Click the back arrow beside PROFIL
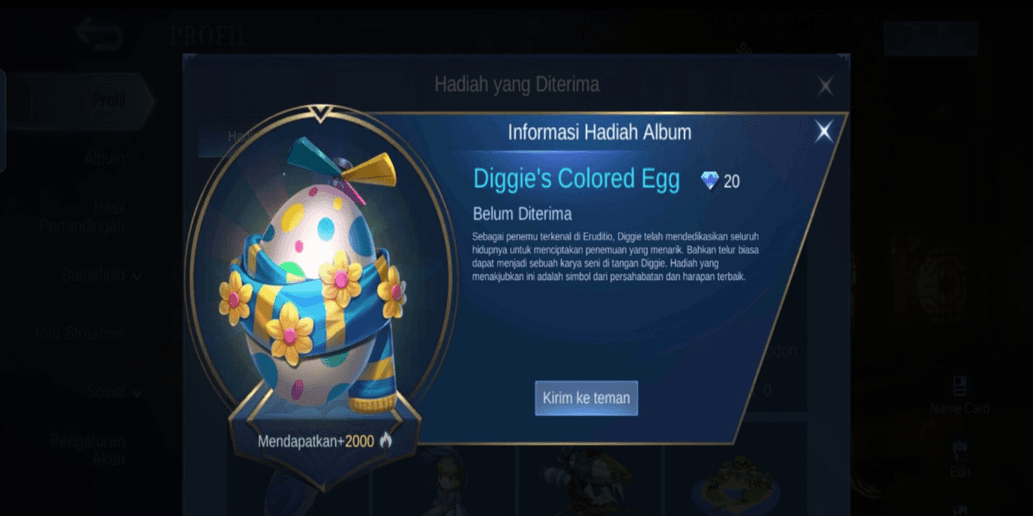This screenshot has height=516, width=1033. pyautogui.click(x=99, y=34)
